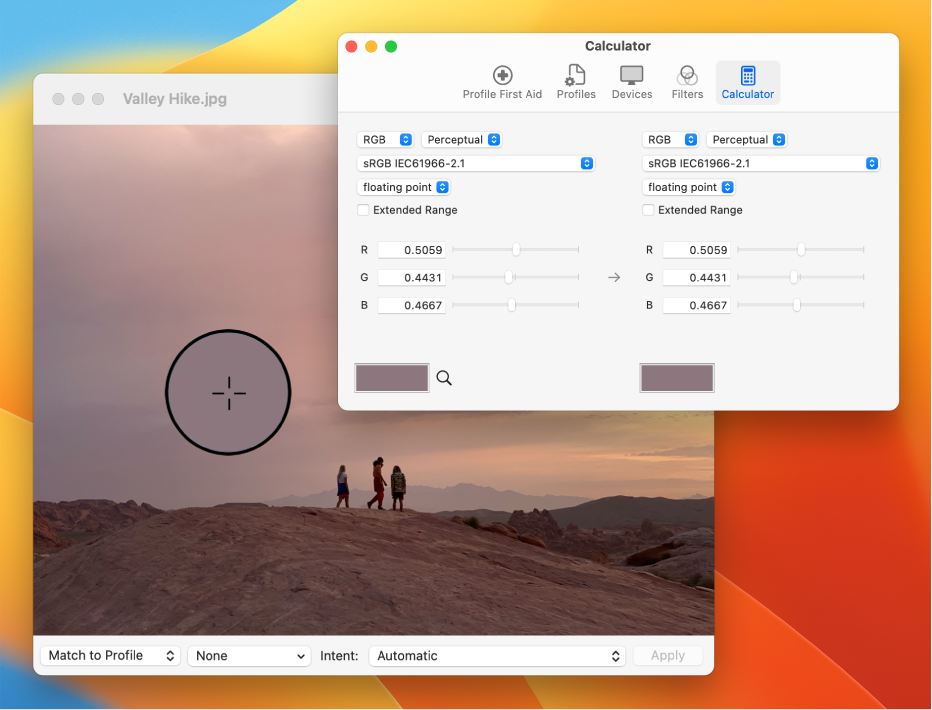Viewport: 932px width, 710px height.
Task: Open left RGB color space dropdown
Action: 385,140
